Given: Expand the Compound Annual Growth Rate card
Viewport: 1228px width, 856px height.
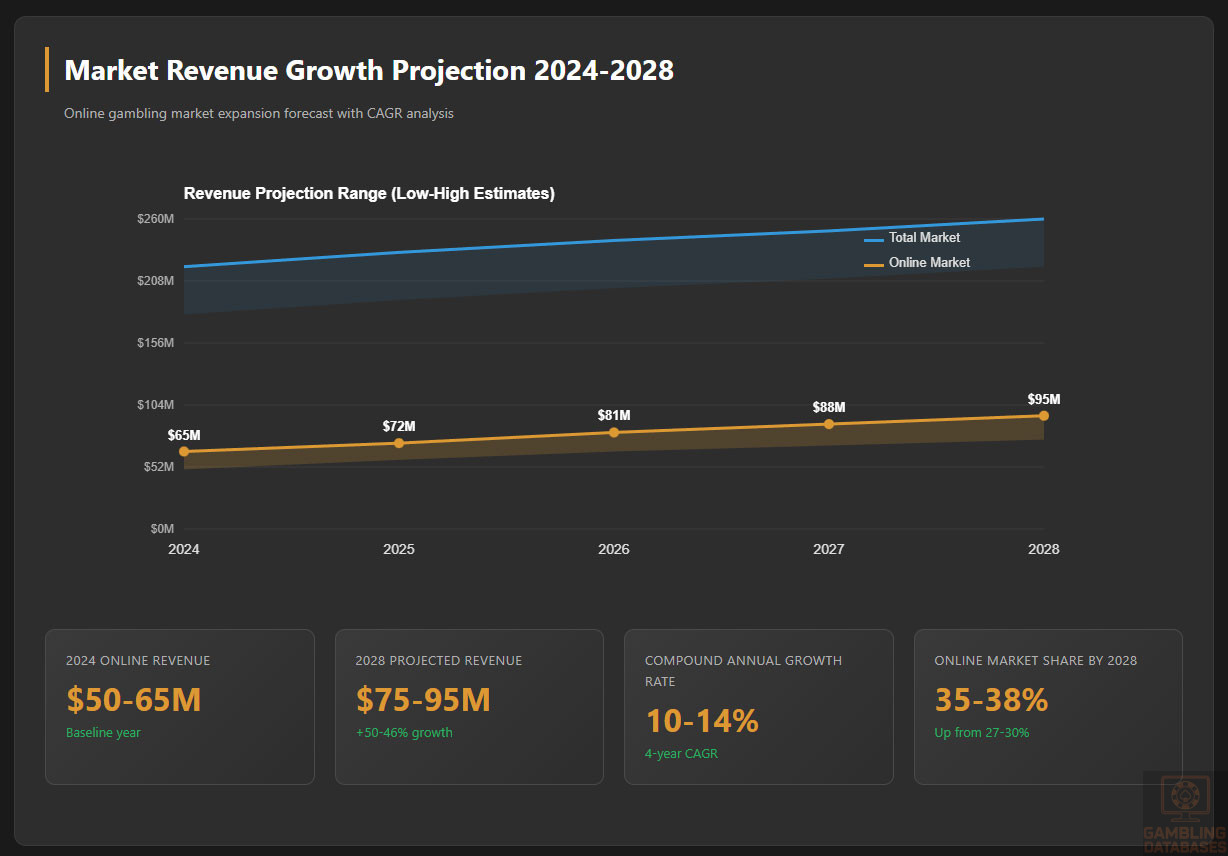Looking at the screenshot, I should click(758, 706).
